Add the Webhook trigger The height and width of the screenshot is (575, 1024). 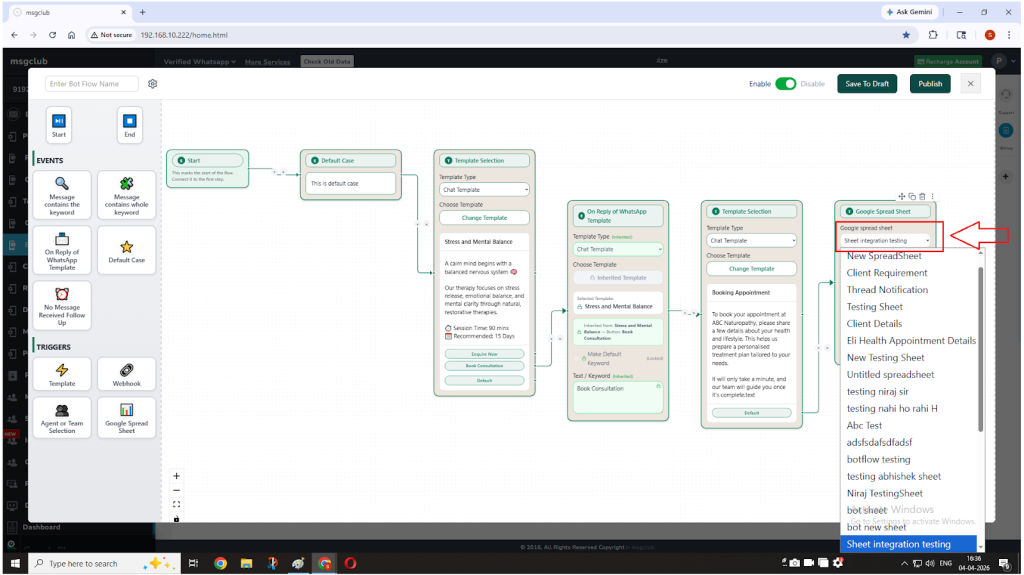coord(126,374)
